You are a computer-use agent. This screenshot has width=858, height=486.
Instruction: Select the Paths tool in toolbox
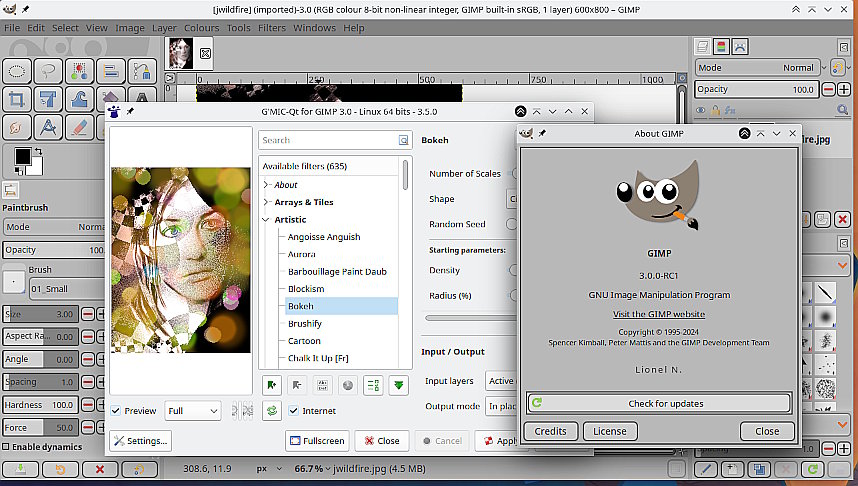pyautogui.click(x=142, y=71)
